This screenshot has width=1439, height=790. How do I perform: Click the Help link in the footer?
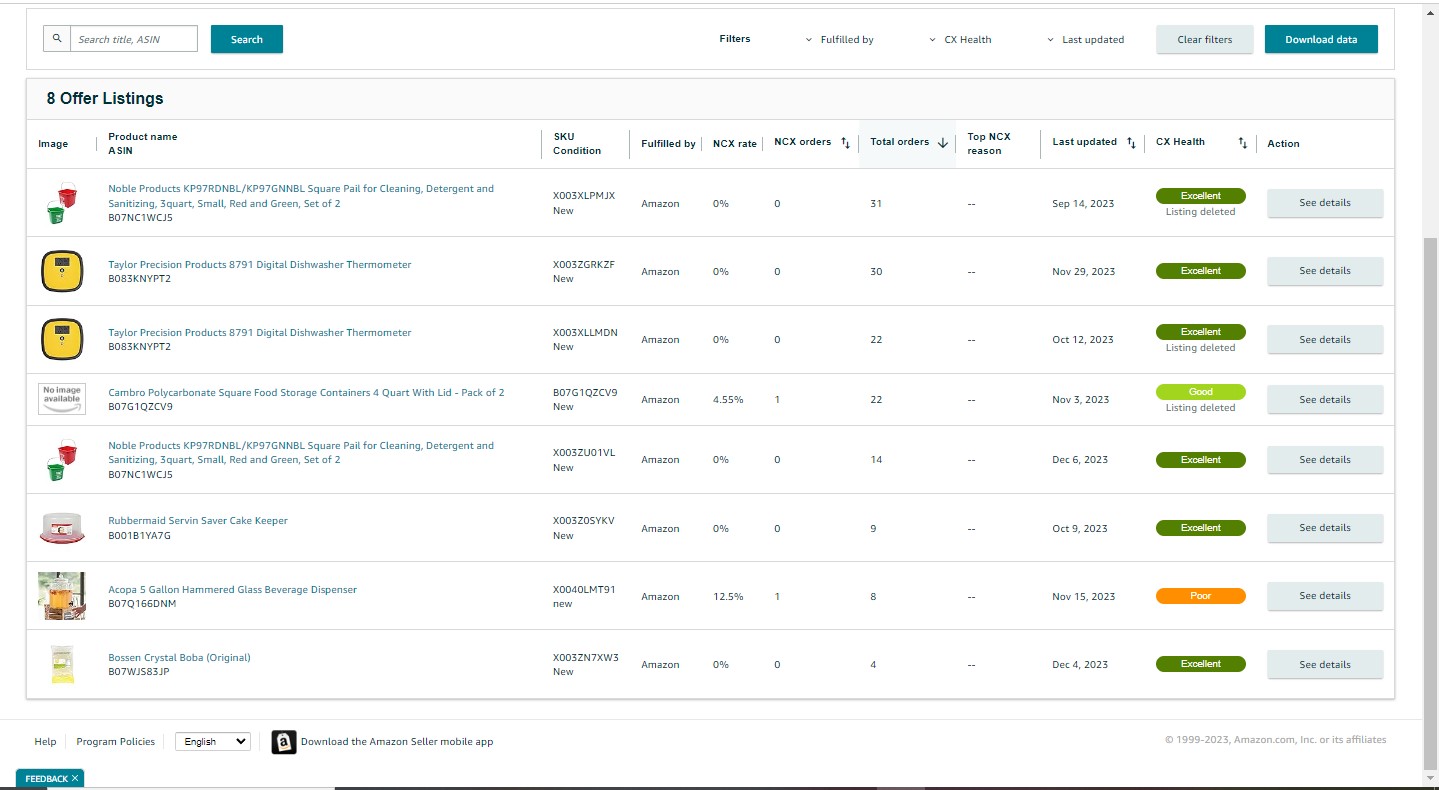click(x=45, y=742)
